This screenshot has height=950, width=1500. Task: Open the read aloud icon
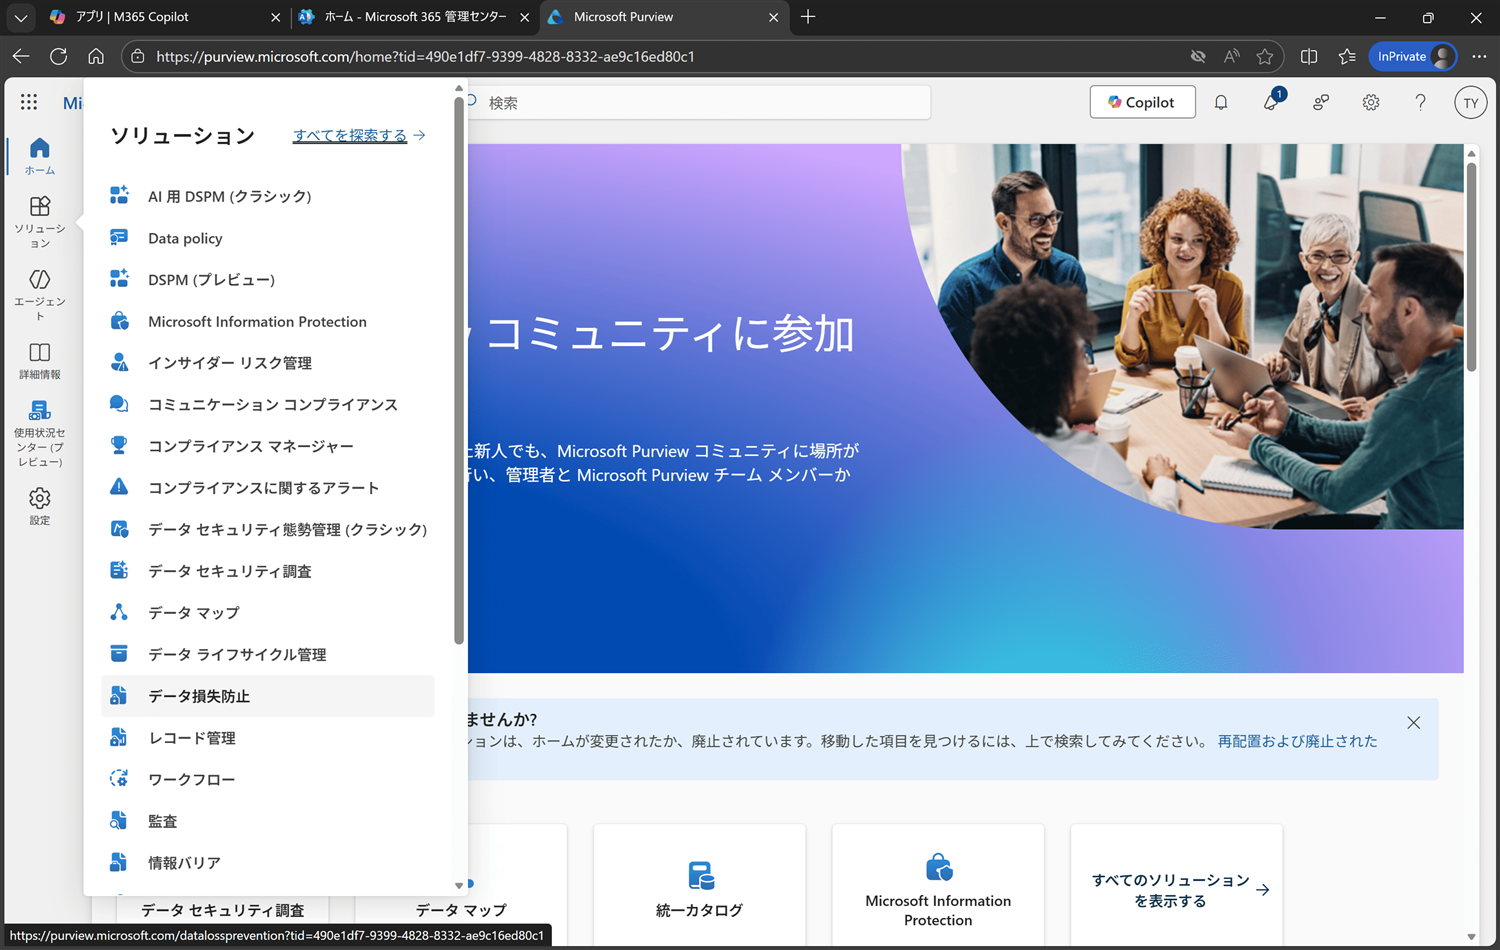[1231, 56]
